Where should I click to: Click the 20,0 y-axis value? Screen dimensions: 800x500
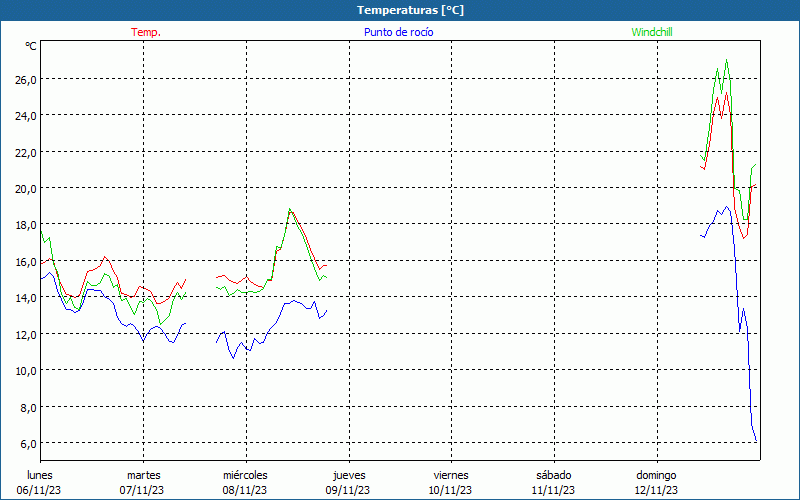point(26,188)
